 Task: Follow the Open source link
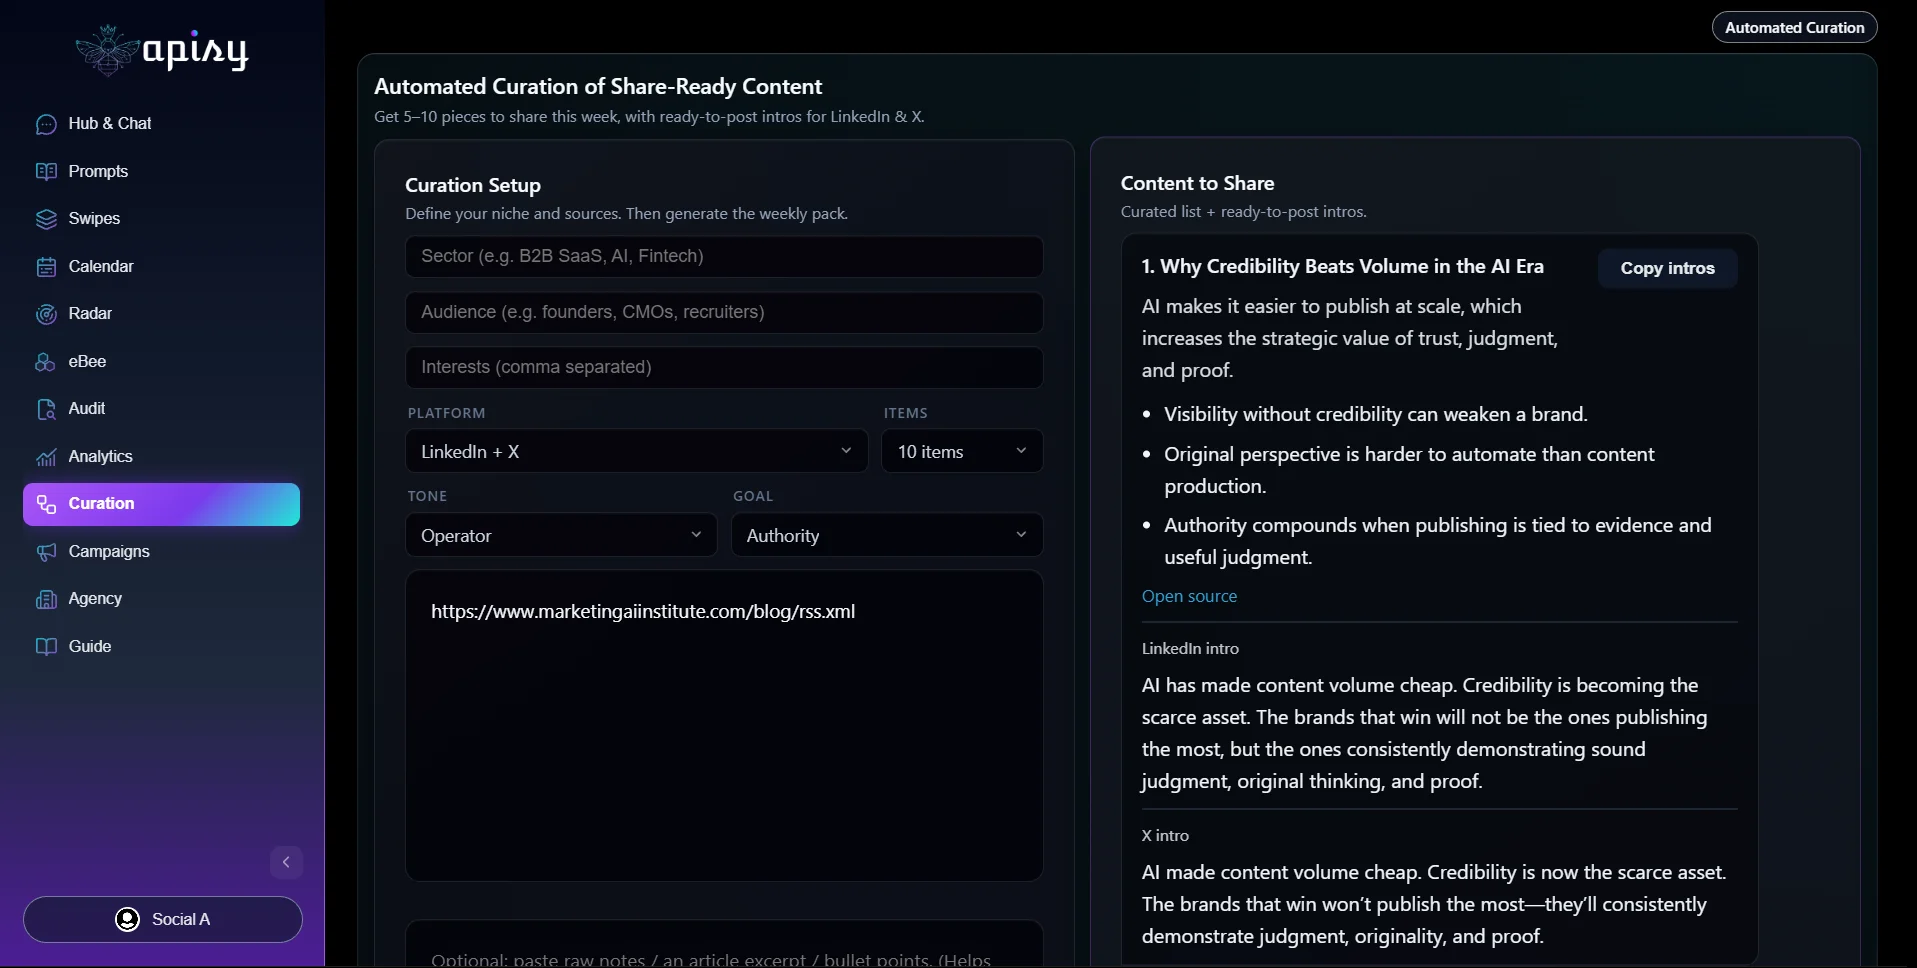1189,596
